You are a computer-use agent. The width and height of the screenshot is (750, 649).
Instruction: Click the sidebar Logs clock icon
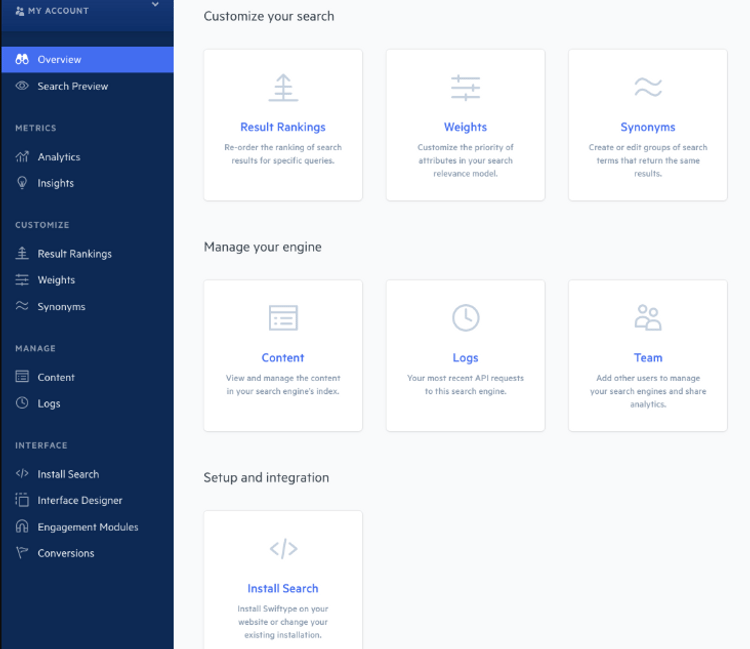22,403
